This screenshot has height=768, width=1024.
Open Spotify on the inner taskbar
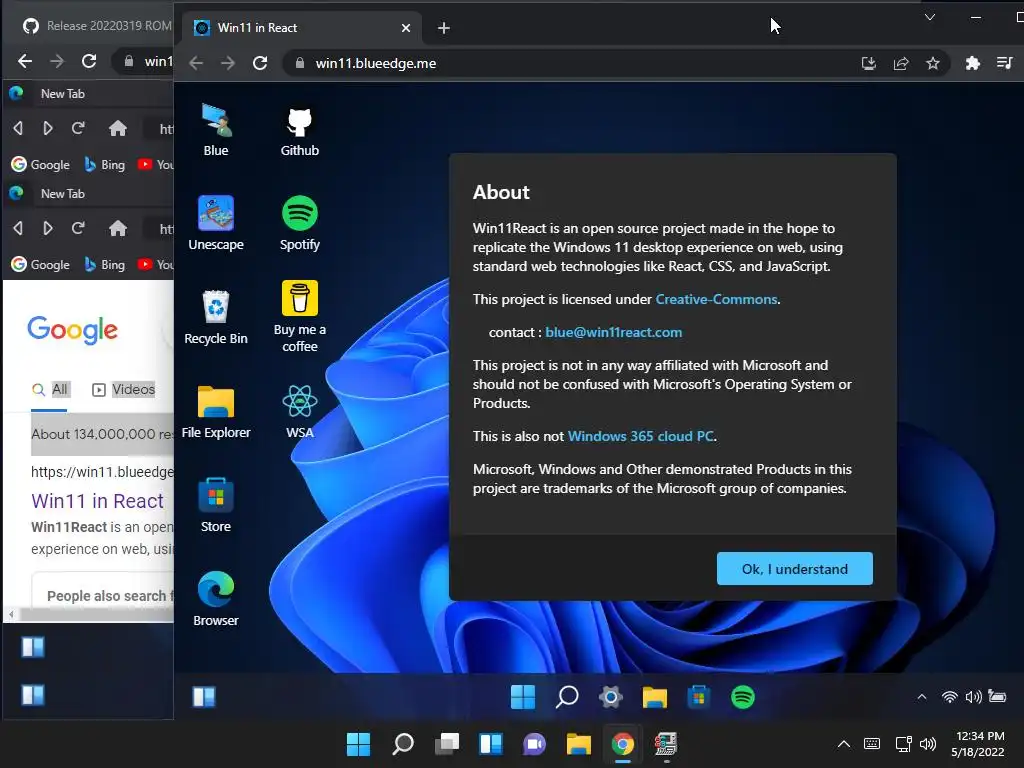click(743, 697)
